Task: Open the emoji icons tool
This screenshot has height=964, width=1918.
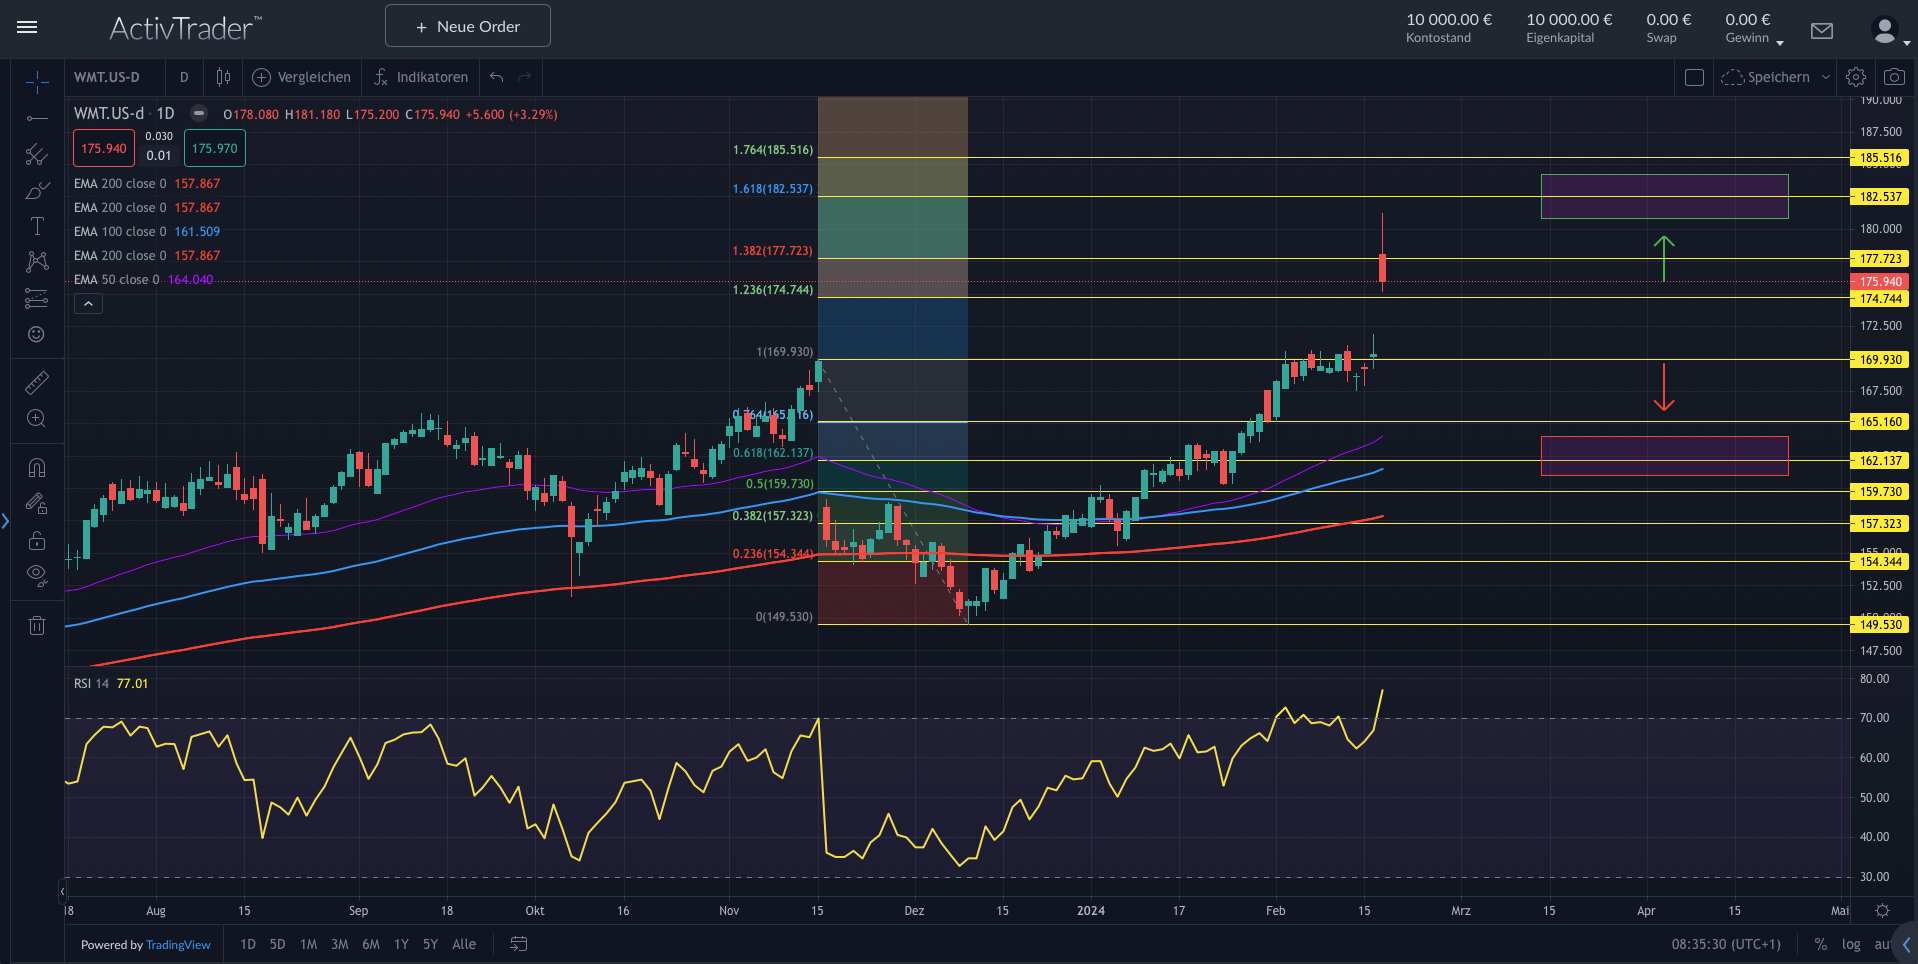Action: click(x=37, y=334)
